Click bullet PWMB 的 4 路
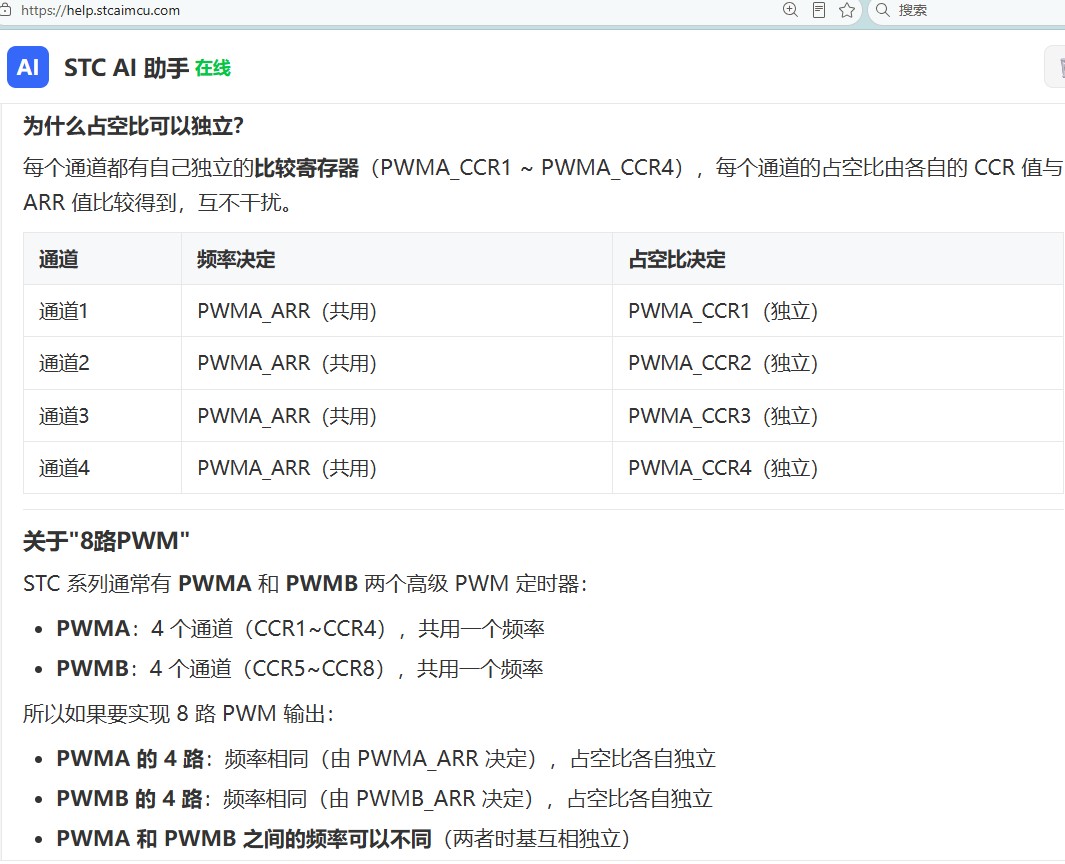This screenshot has height=864, width=1065. click(x=384, y=799)
